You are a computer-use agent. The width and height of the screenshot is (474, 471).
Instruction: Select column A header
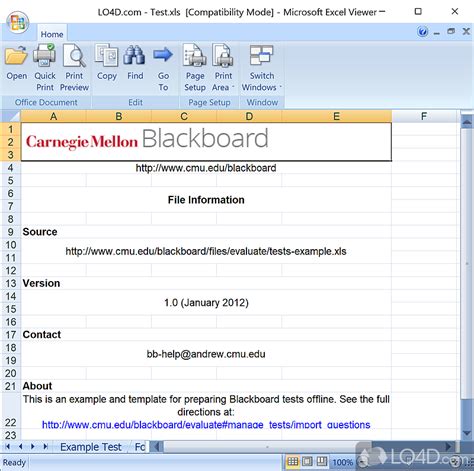coord(53,116)
